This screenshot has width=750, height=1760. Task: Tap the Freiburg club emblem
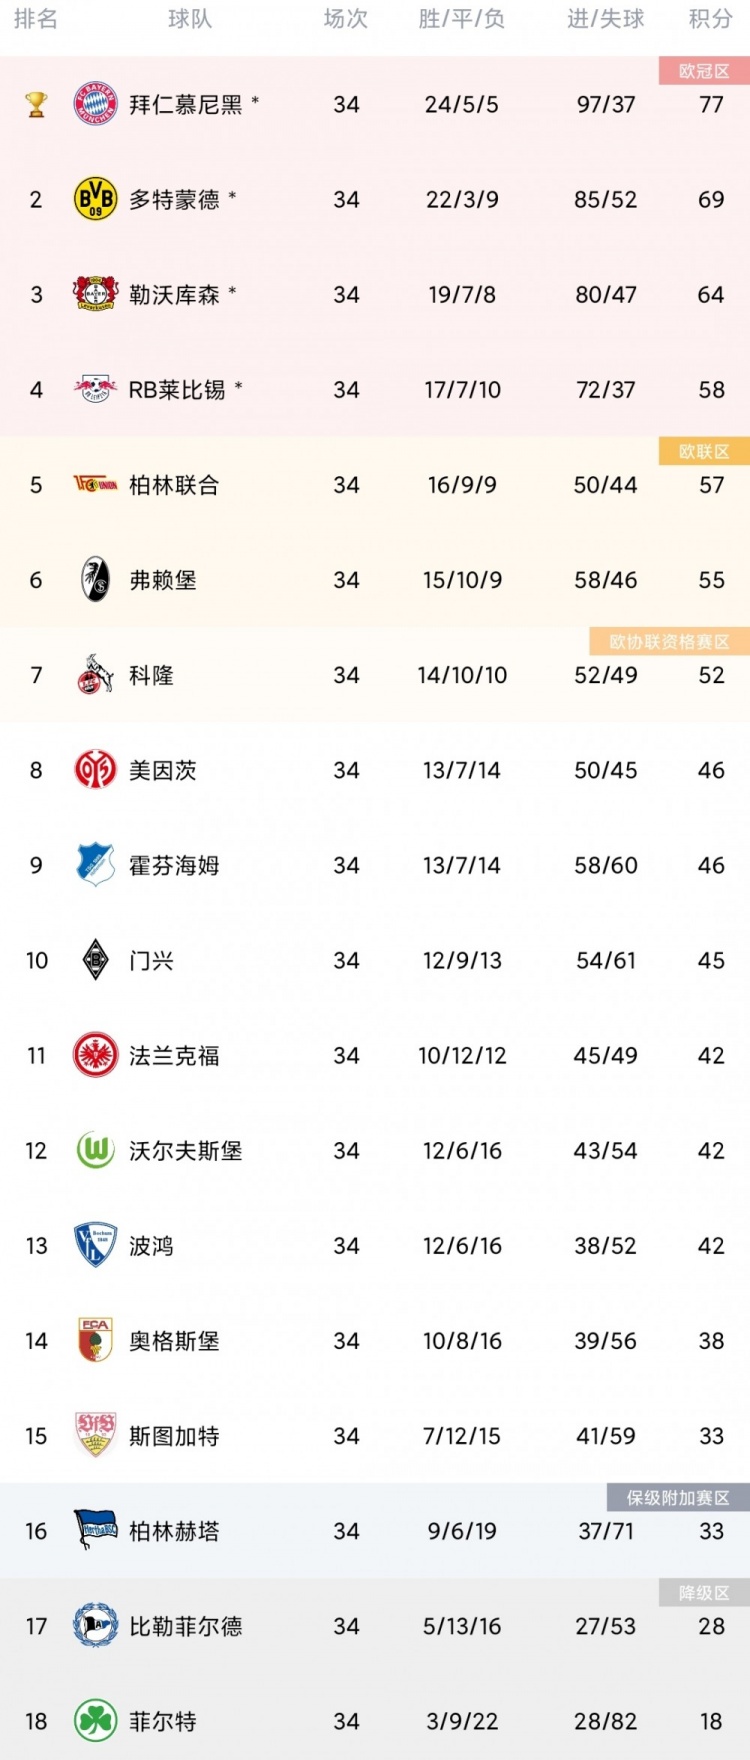(x=96, y=580)
